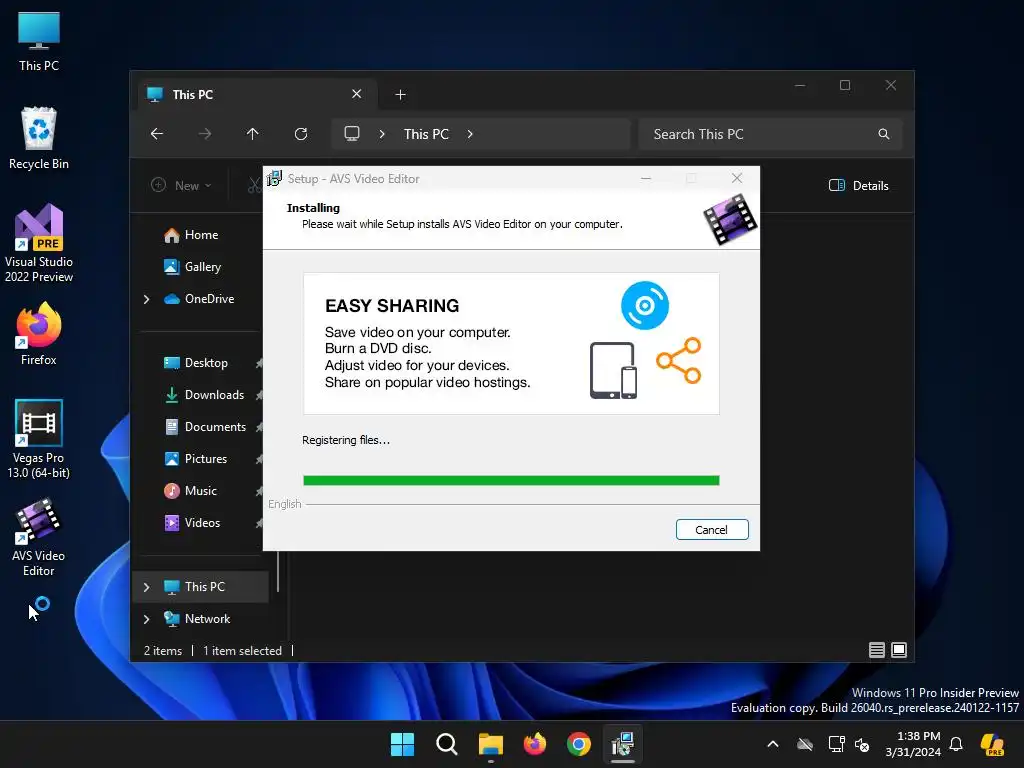Viewport: 1024px width, 768px height.
Task: Open the clock showing 1:38 PM
Action: (x=913, y=744)
